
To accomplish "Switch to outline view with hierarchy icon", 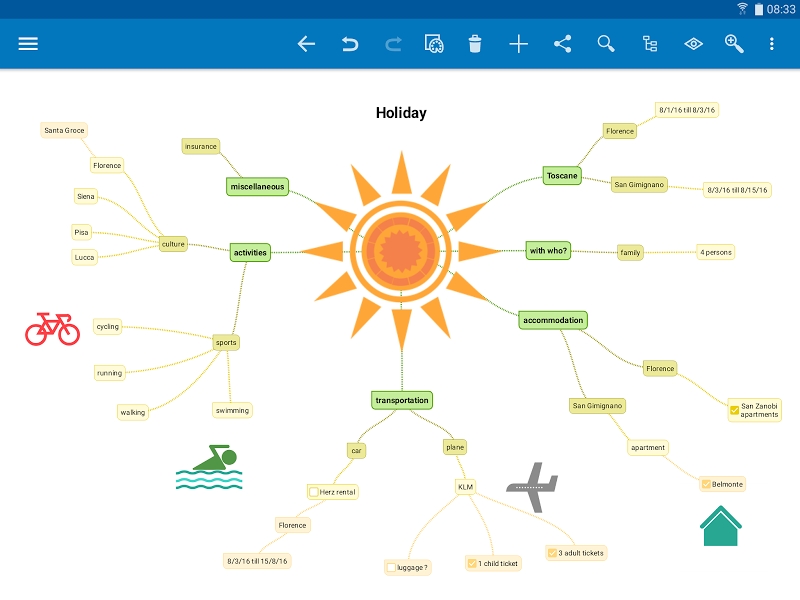I will tap(649, 44).
